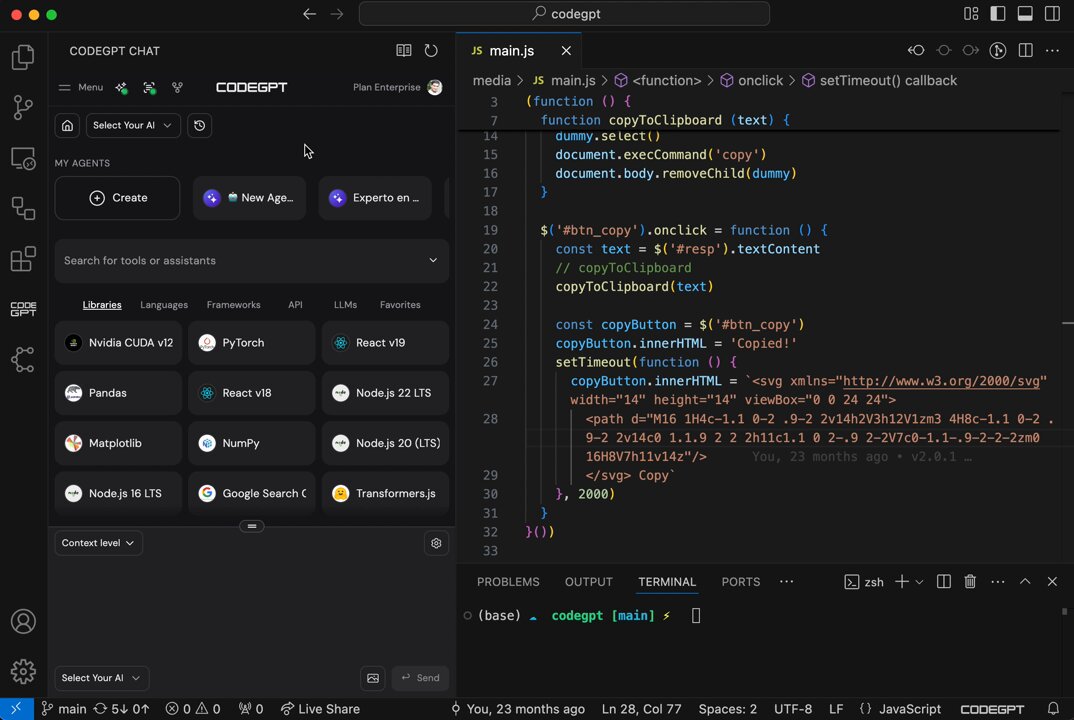Split the terminal pane
1074x720 pixels.
(943, 582)
